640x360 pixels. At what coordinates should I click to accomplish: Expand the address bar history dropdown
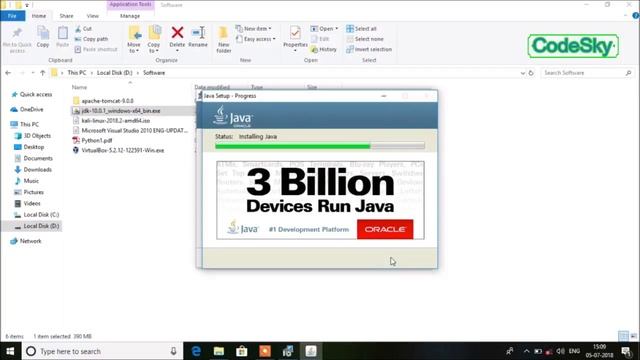coord(522,73)
